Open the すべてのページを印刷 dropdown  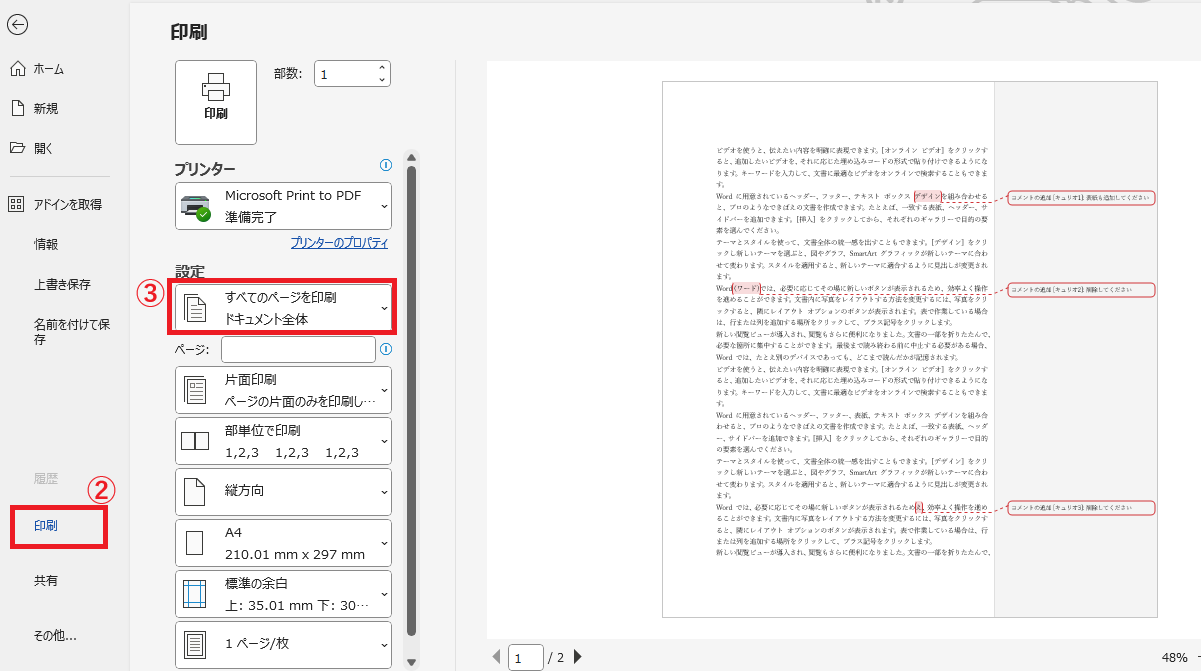(283, 308)
